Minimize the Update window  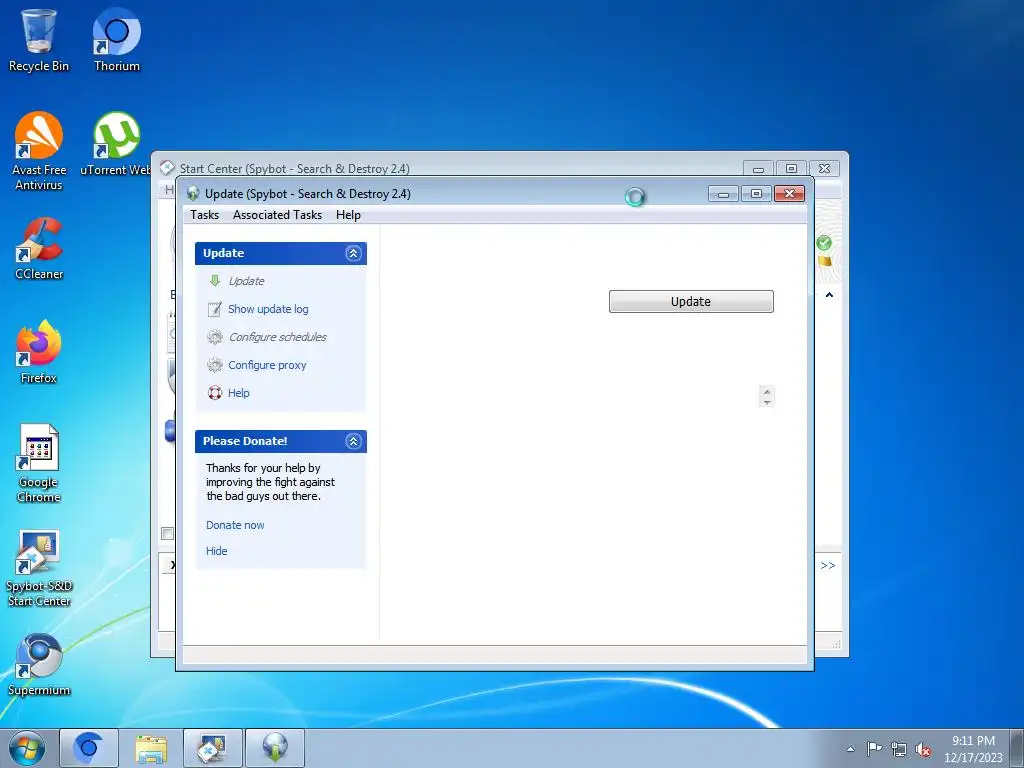click(x=723, y=194)
